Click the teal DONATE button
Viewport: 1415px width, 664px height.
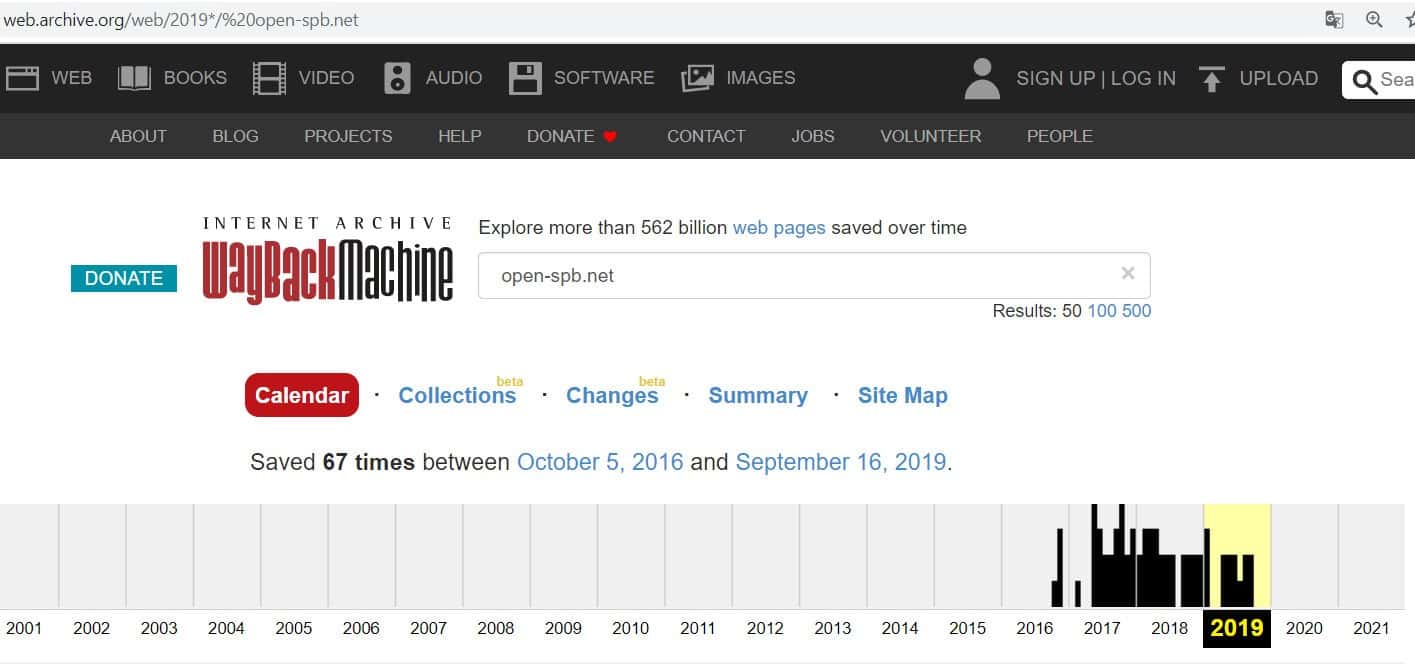click(124, 278)
